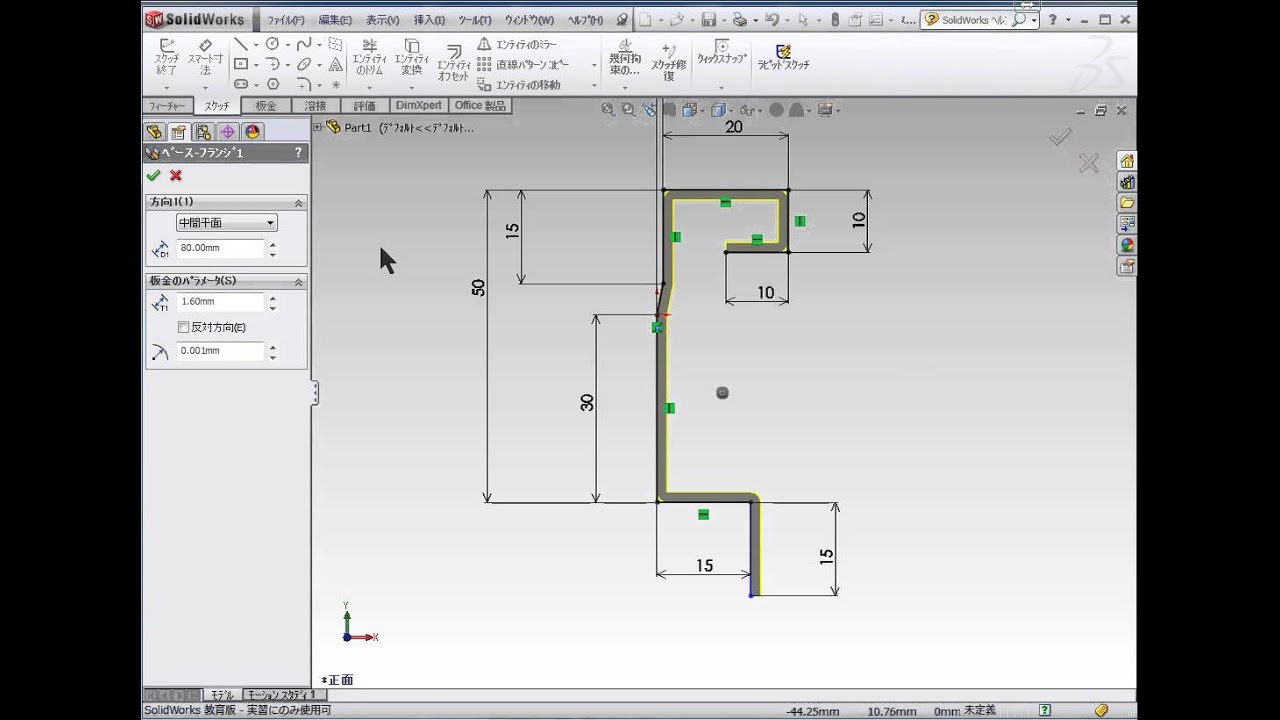
Task: Click the Zoom to Fit view icon
Action: pyautogui.click(x=607, y=110)
